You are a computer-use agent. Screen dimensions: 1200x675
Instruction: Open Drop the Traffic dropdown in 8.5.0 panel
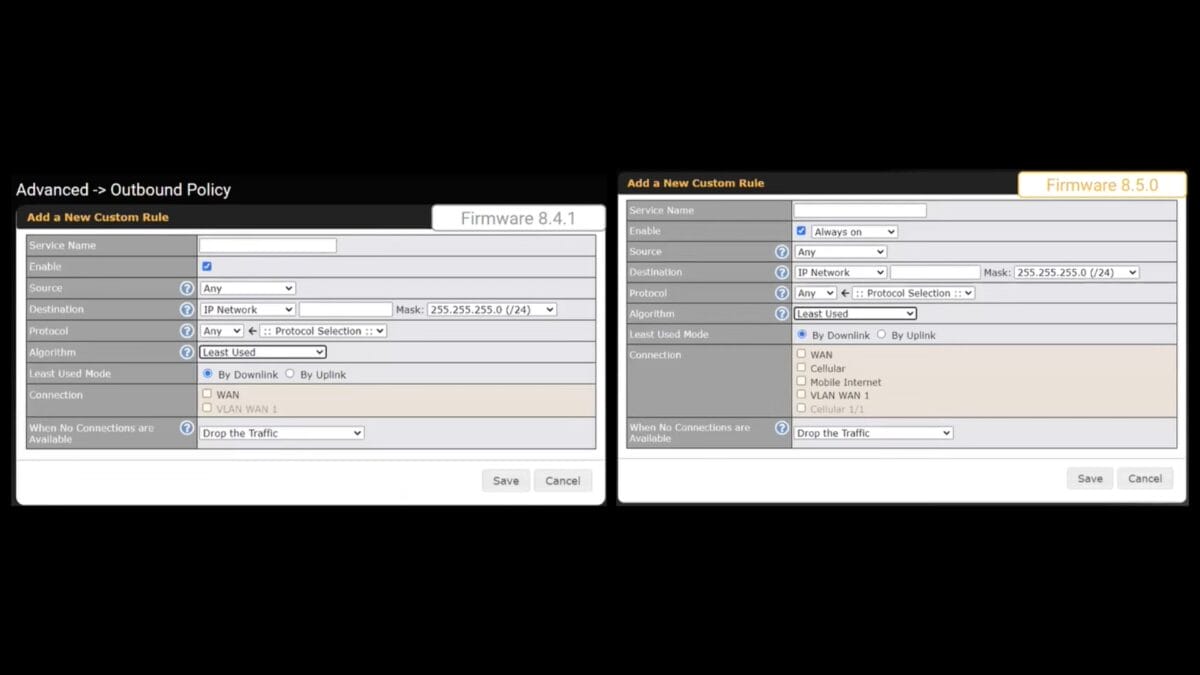pyautogui.click(x=873, y=433)
